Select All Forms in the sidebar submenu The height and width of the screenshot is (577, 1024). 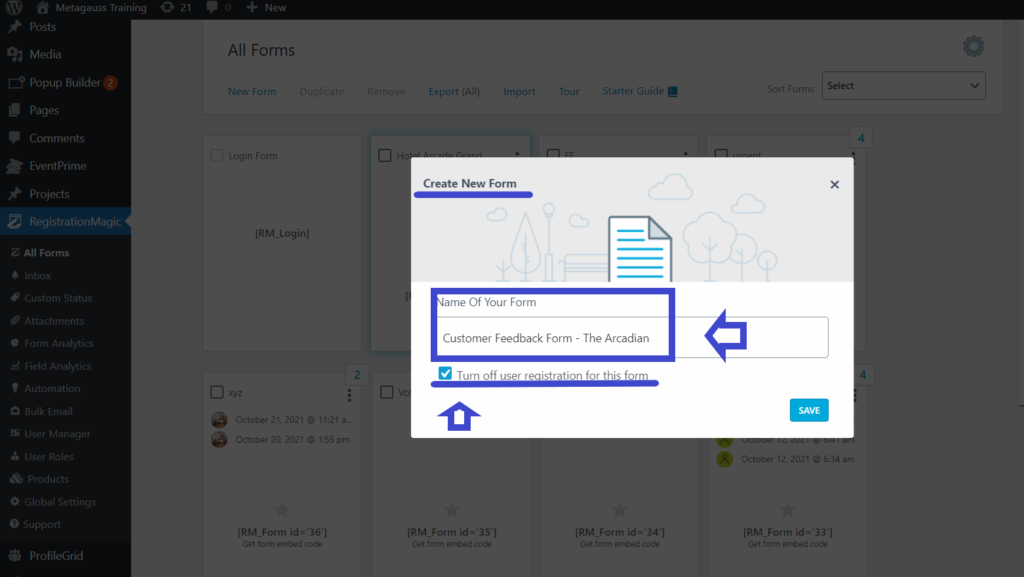click(45, 252)
